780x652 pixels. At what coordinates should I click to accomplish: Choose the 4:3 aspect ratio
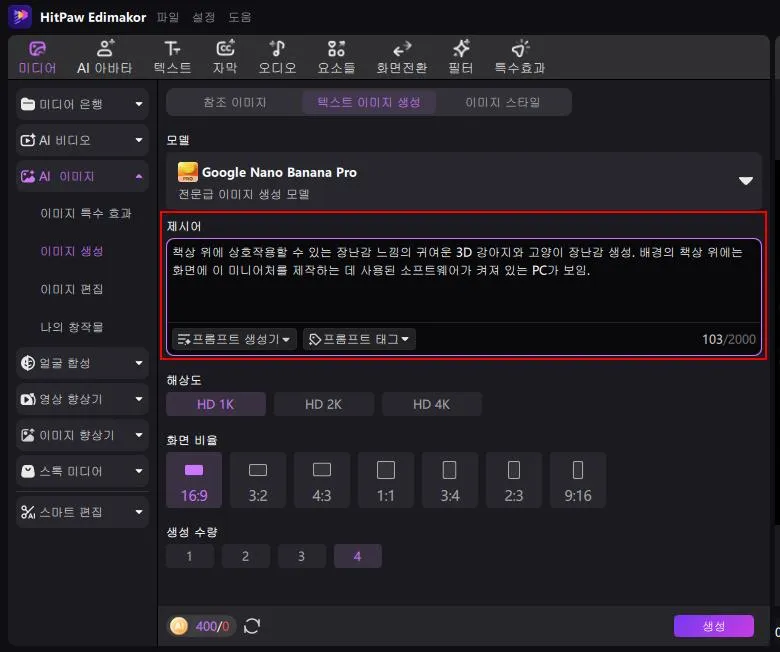[322, 480]
